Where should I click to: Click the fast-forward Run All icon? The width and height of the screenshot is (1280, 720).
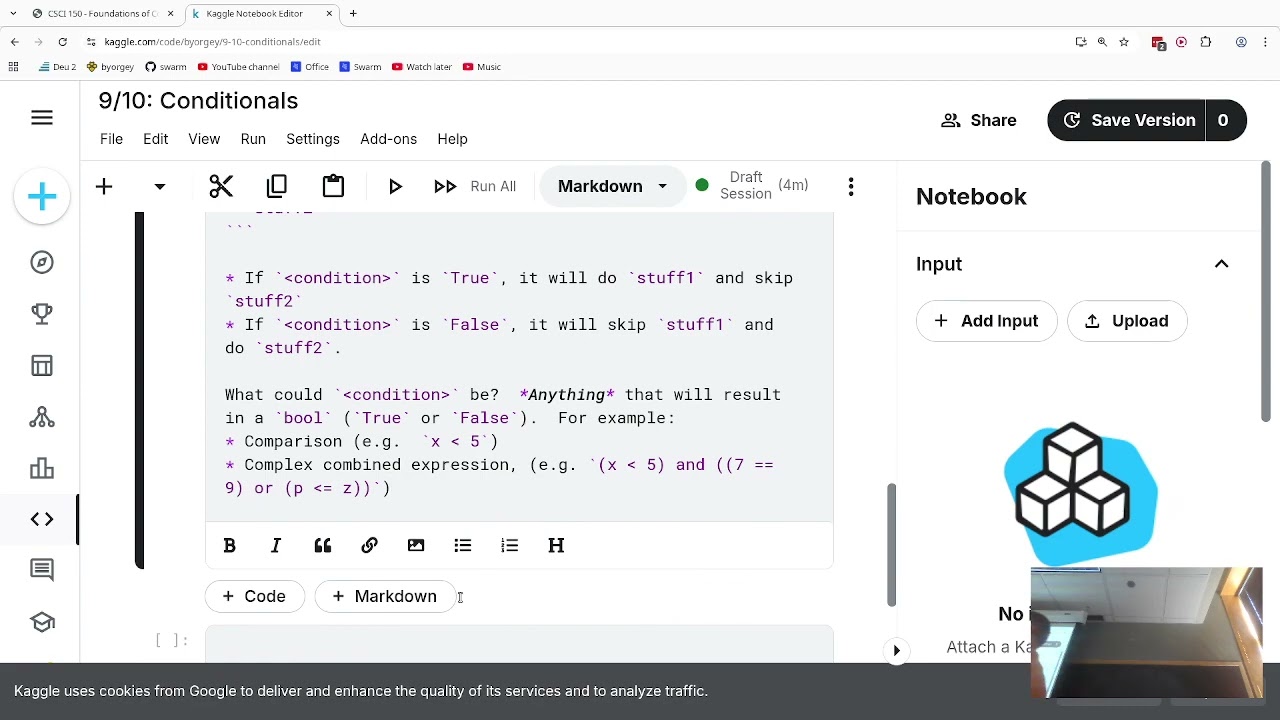[445, 186]
